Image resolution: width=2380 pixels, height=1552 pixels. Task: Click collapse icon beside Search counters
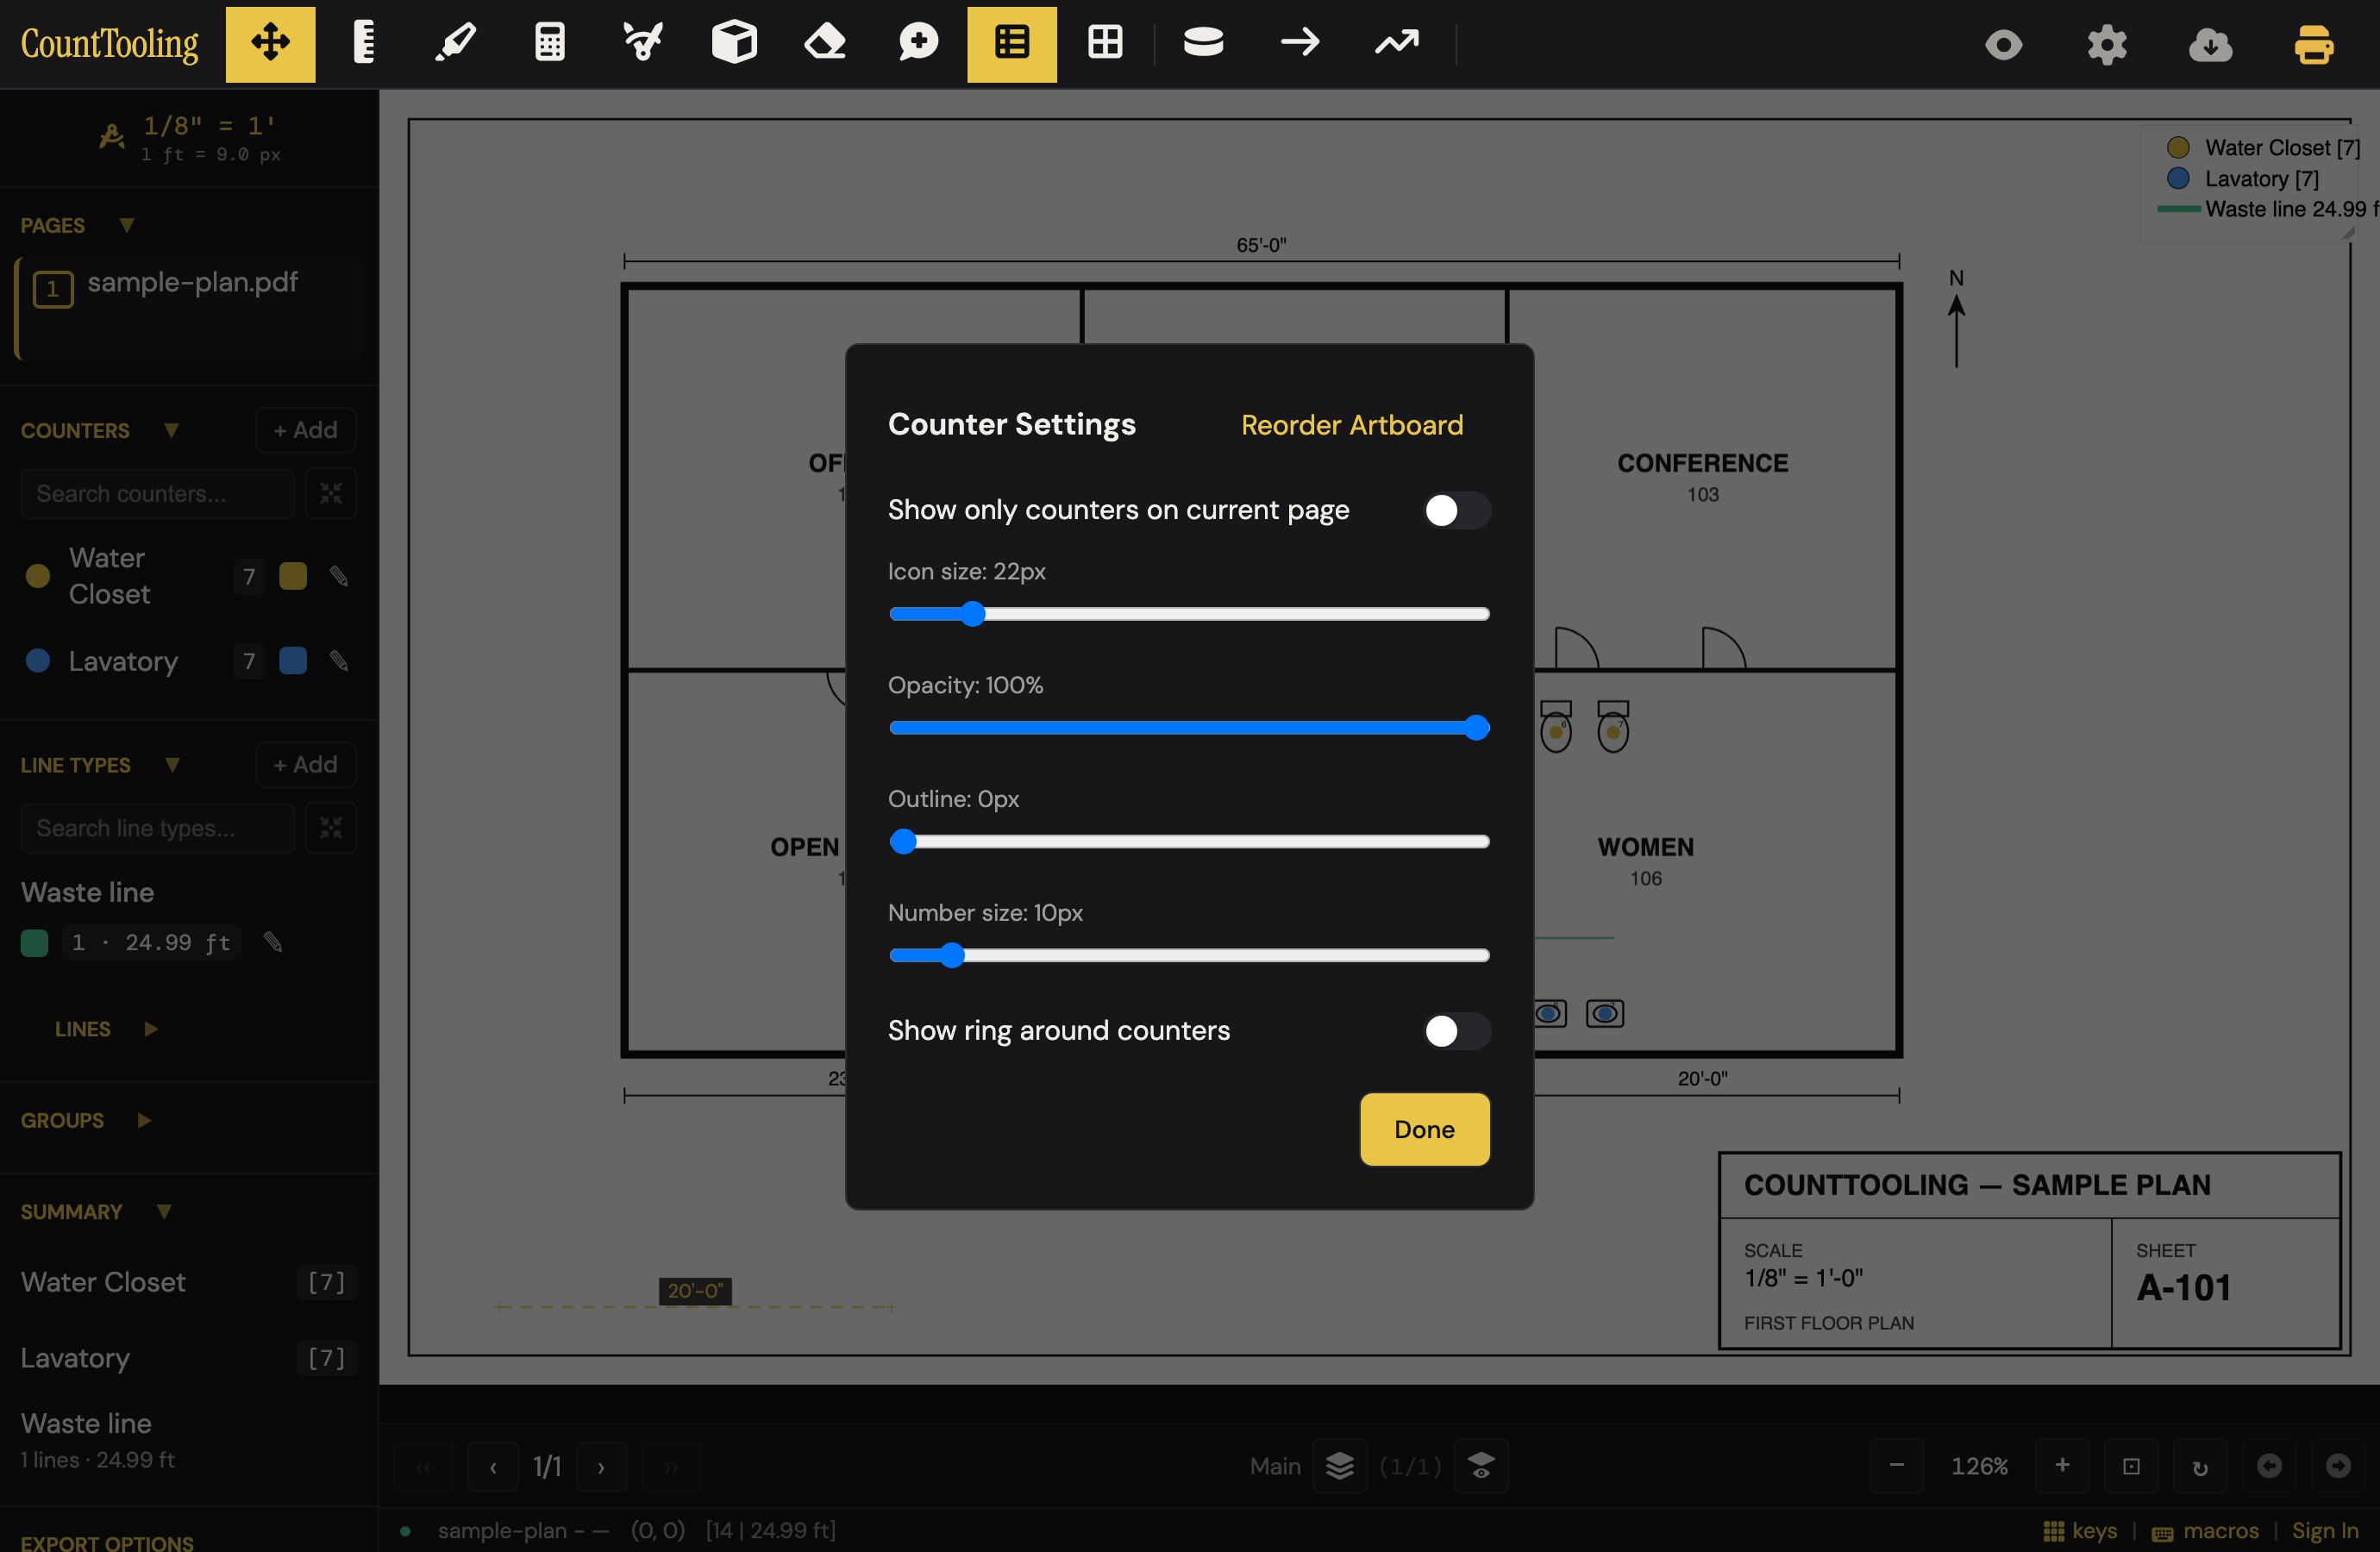pos(331,493)
